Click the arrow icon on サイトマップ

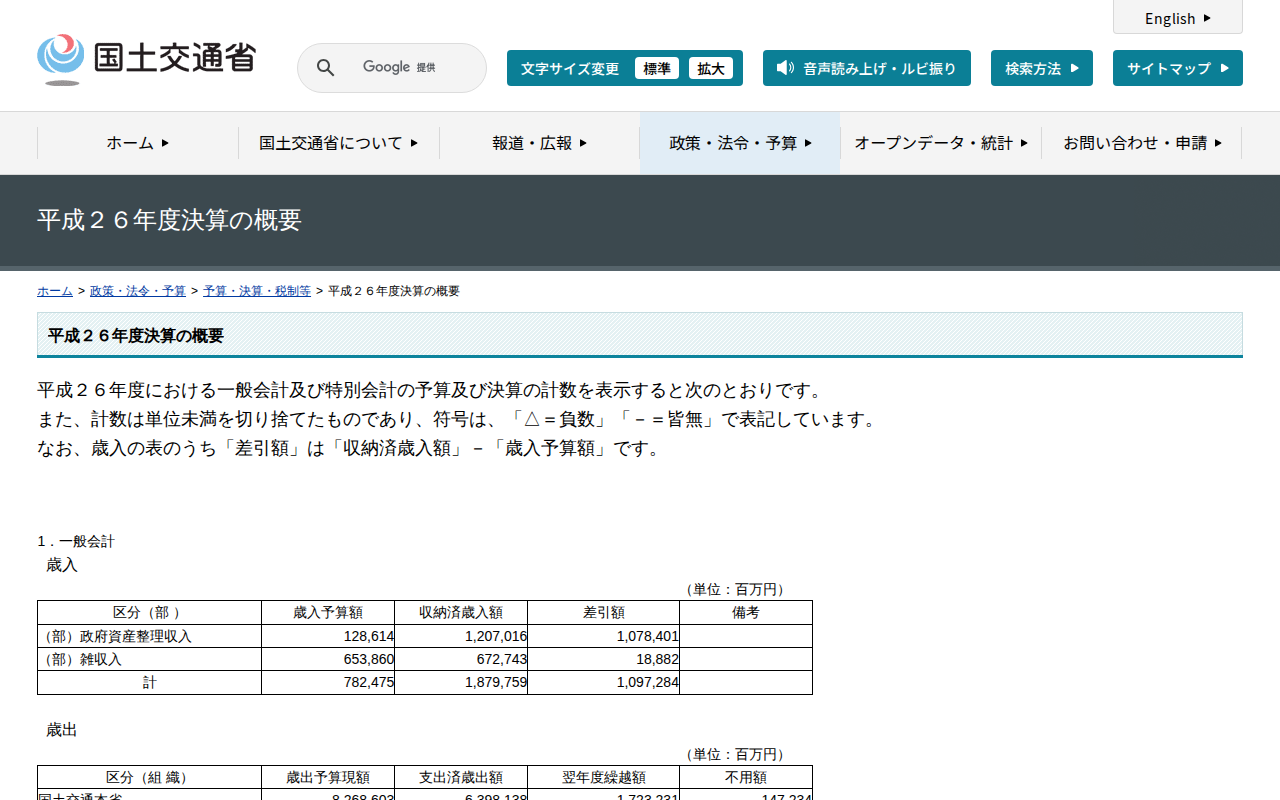pyautogui.click(x=1225, y=68)
